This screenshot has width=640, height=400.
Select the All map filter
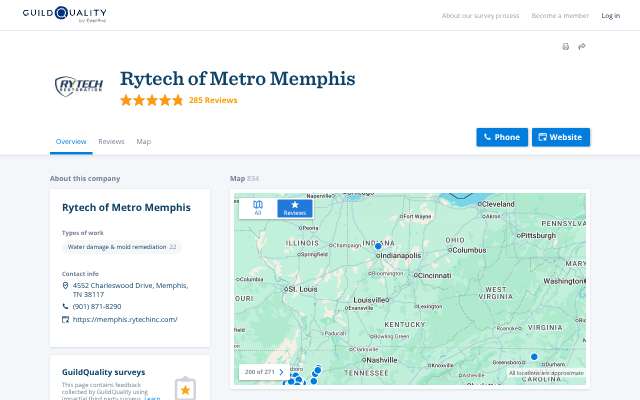258,208
